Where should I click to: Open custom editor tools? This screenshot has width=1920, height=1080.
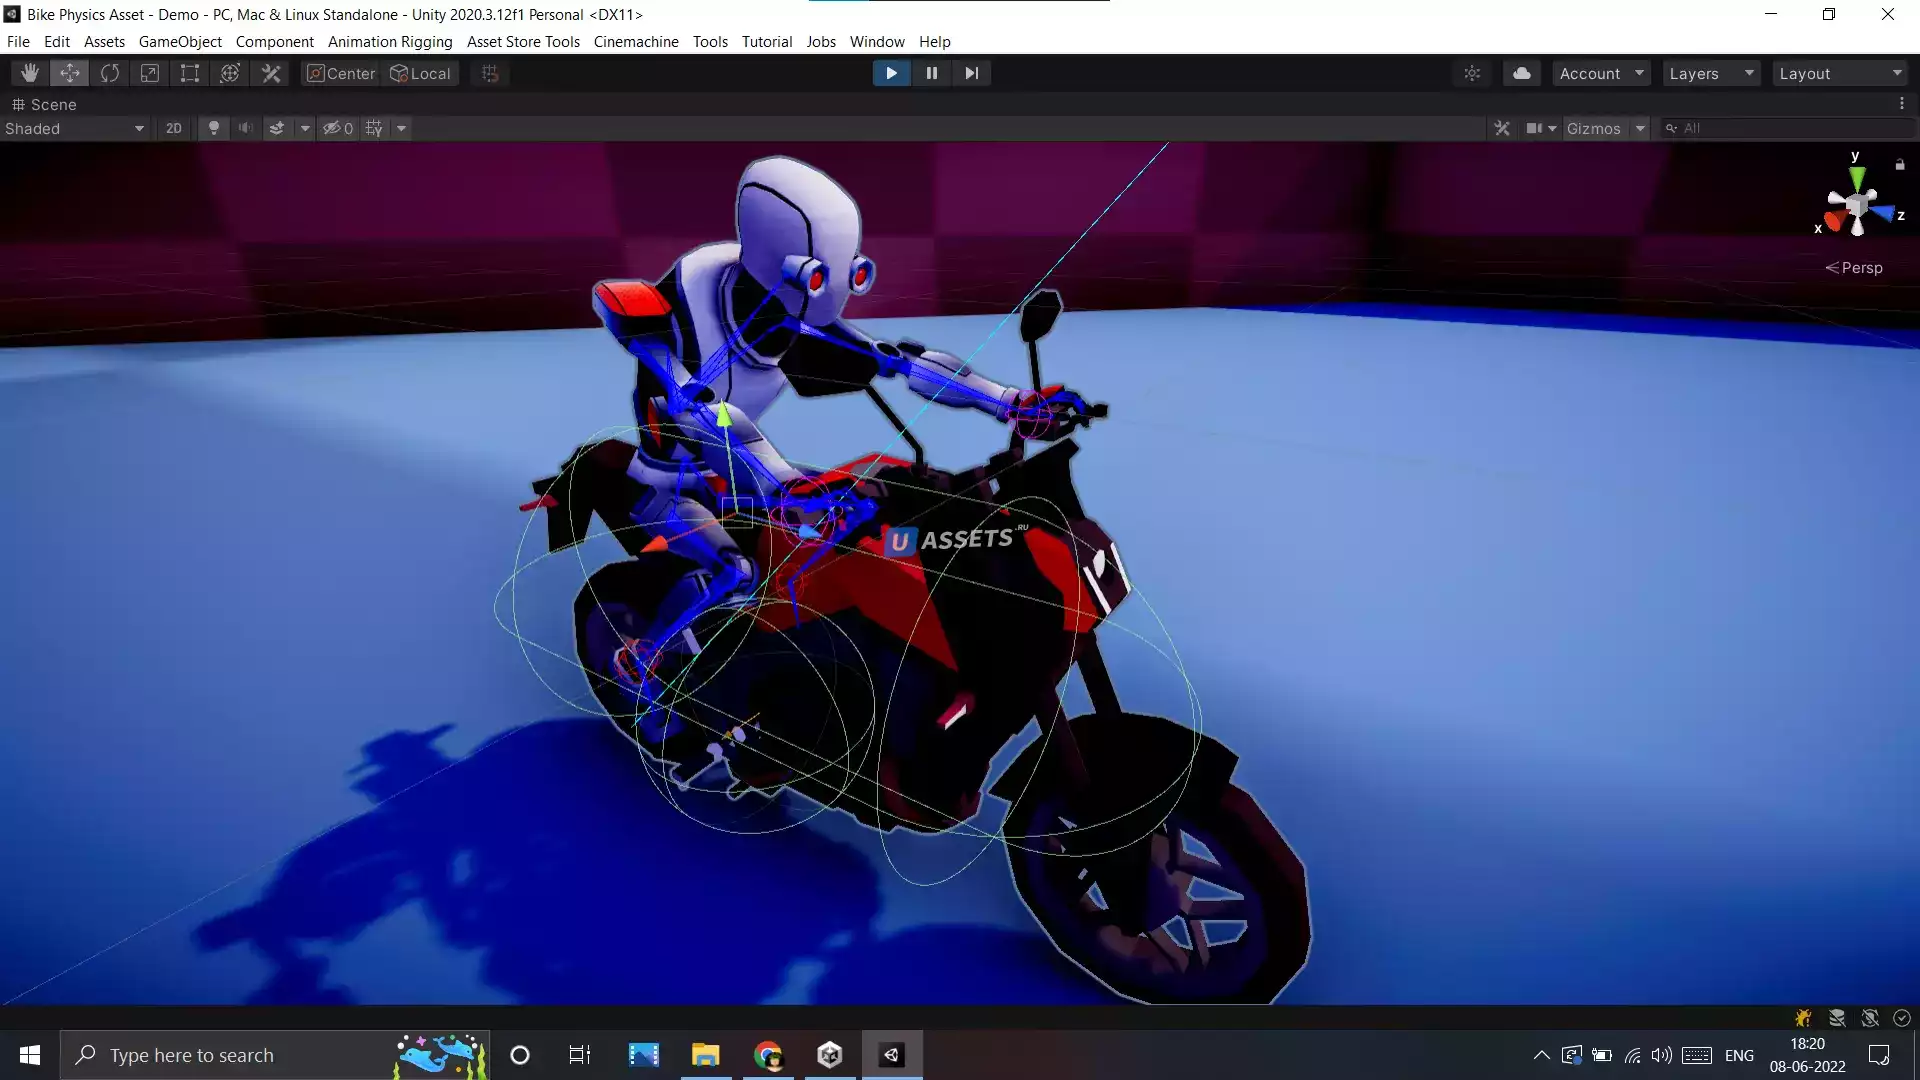[271, 73]
